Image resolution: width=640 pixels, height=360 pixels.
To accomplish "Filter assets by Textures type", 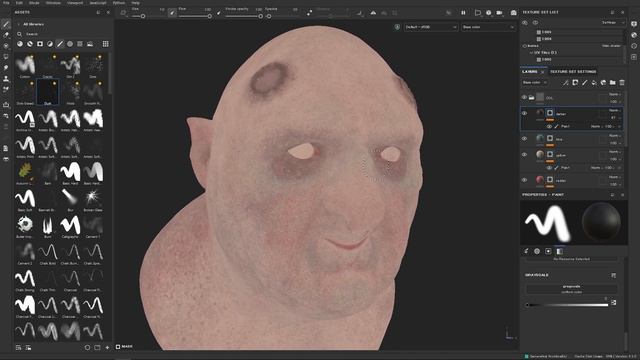I will (80, 44).
